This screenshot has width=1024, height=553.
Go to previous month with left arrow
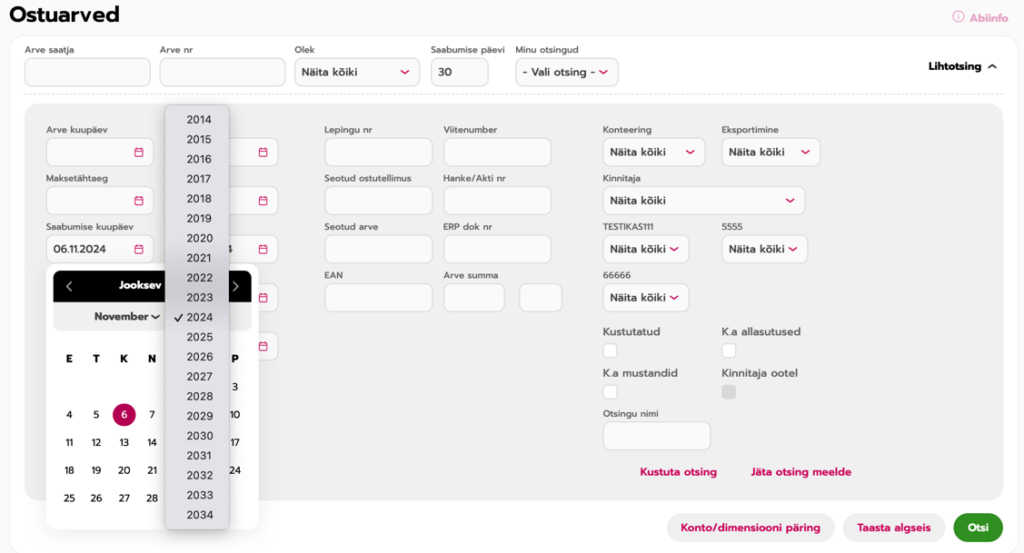pos(69,286)
